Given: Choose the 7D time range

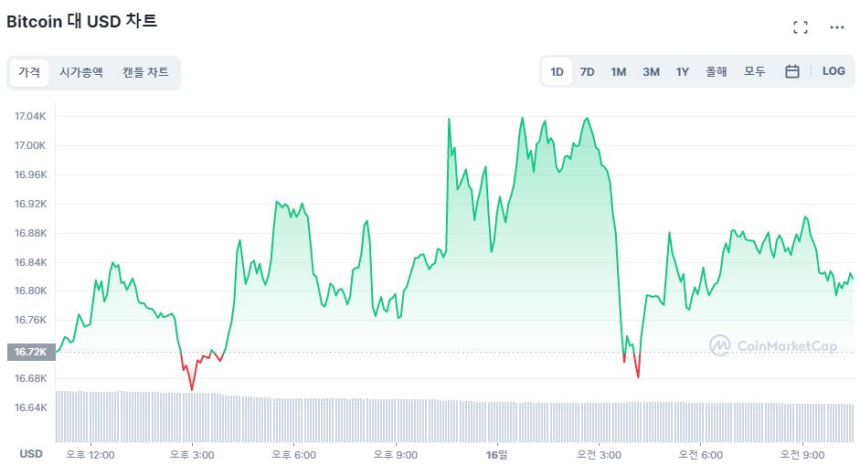Looking at the screenshot, I should point(587,72).
